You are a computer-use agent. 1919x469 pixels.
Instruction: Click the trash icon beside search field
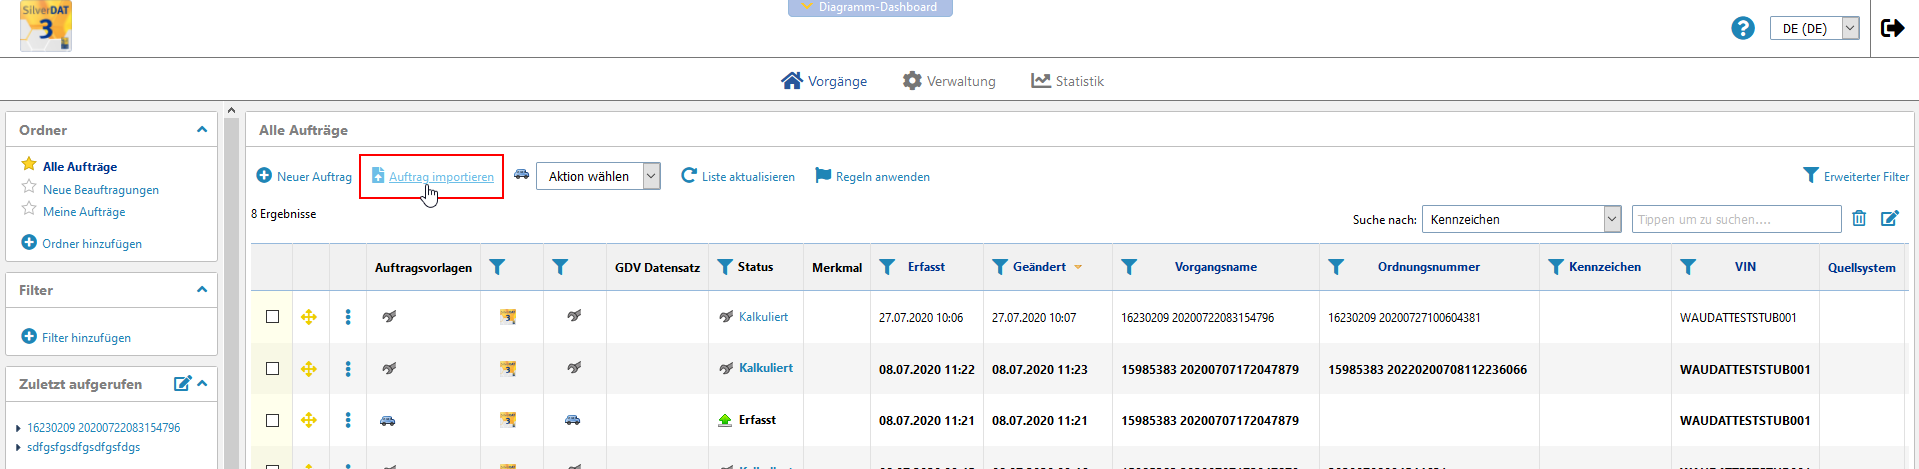click(x=1859, y=218)
